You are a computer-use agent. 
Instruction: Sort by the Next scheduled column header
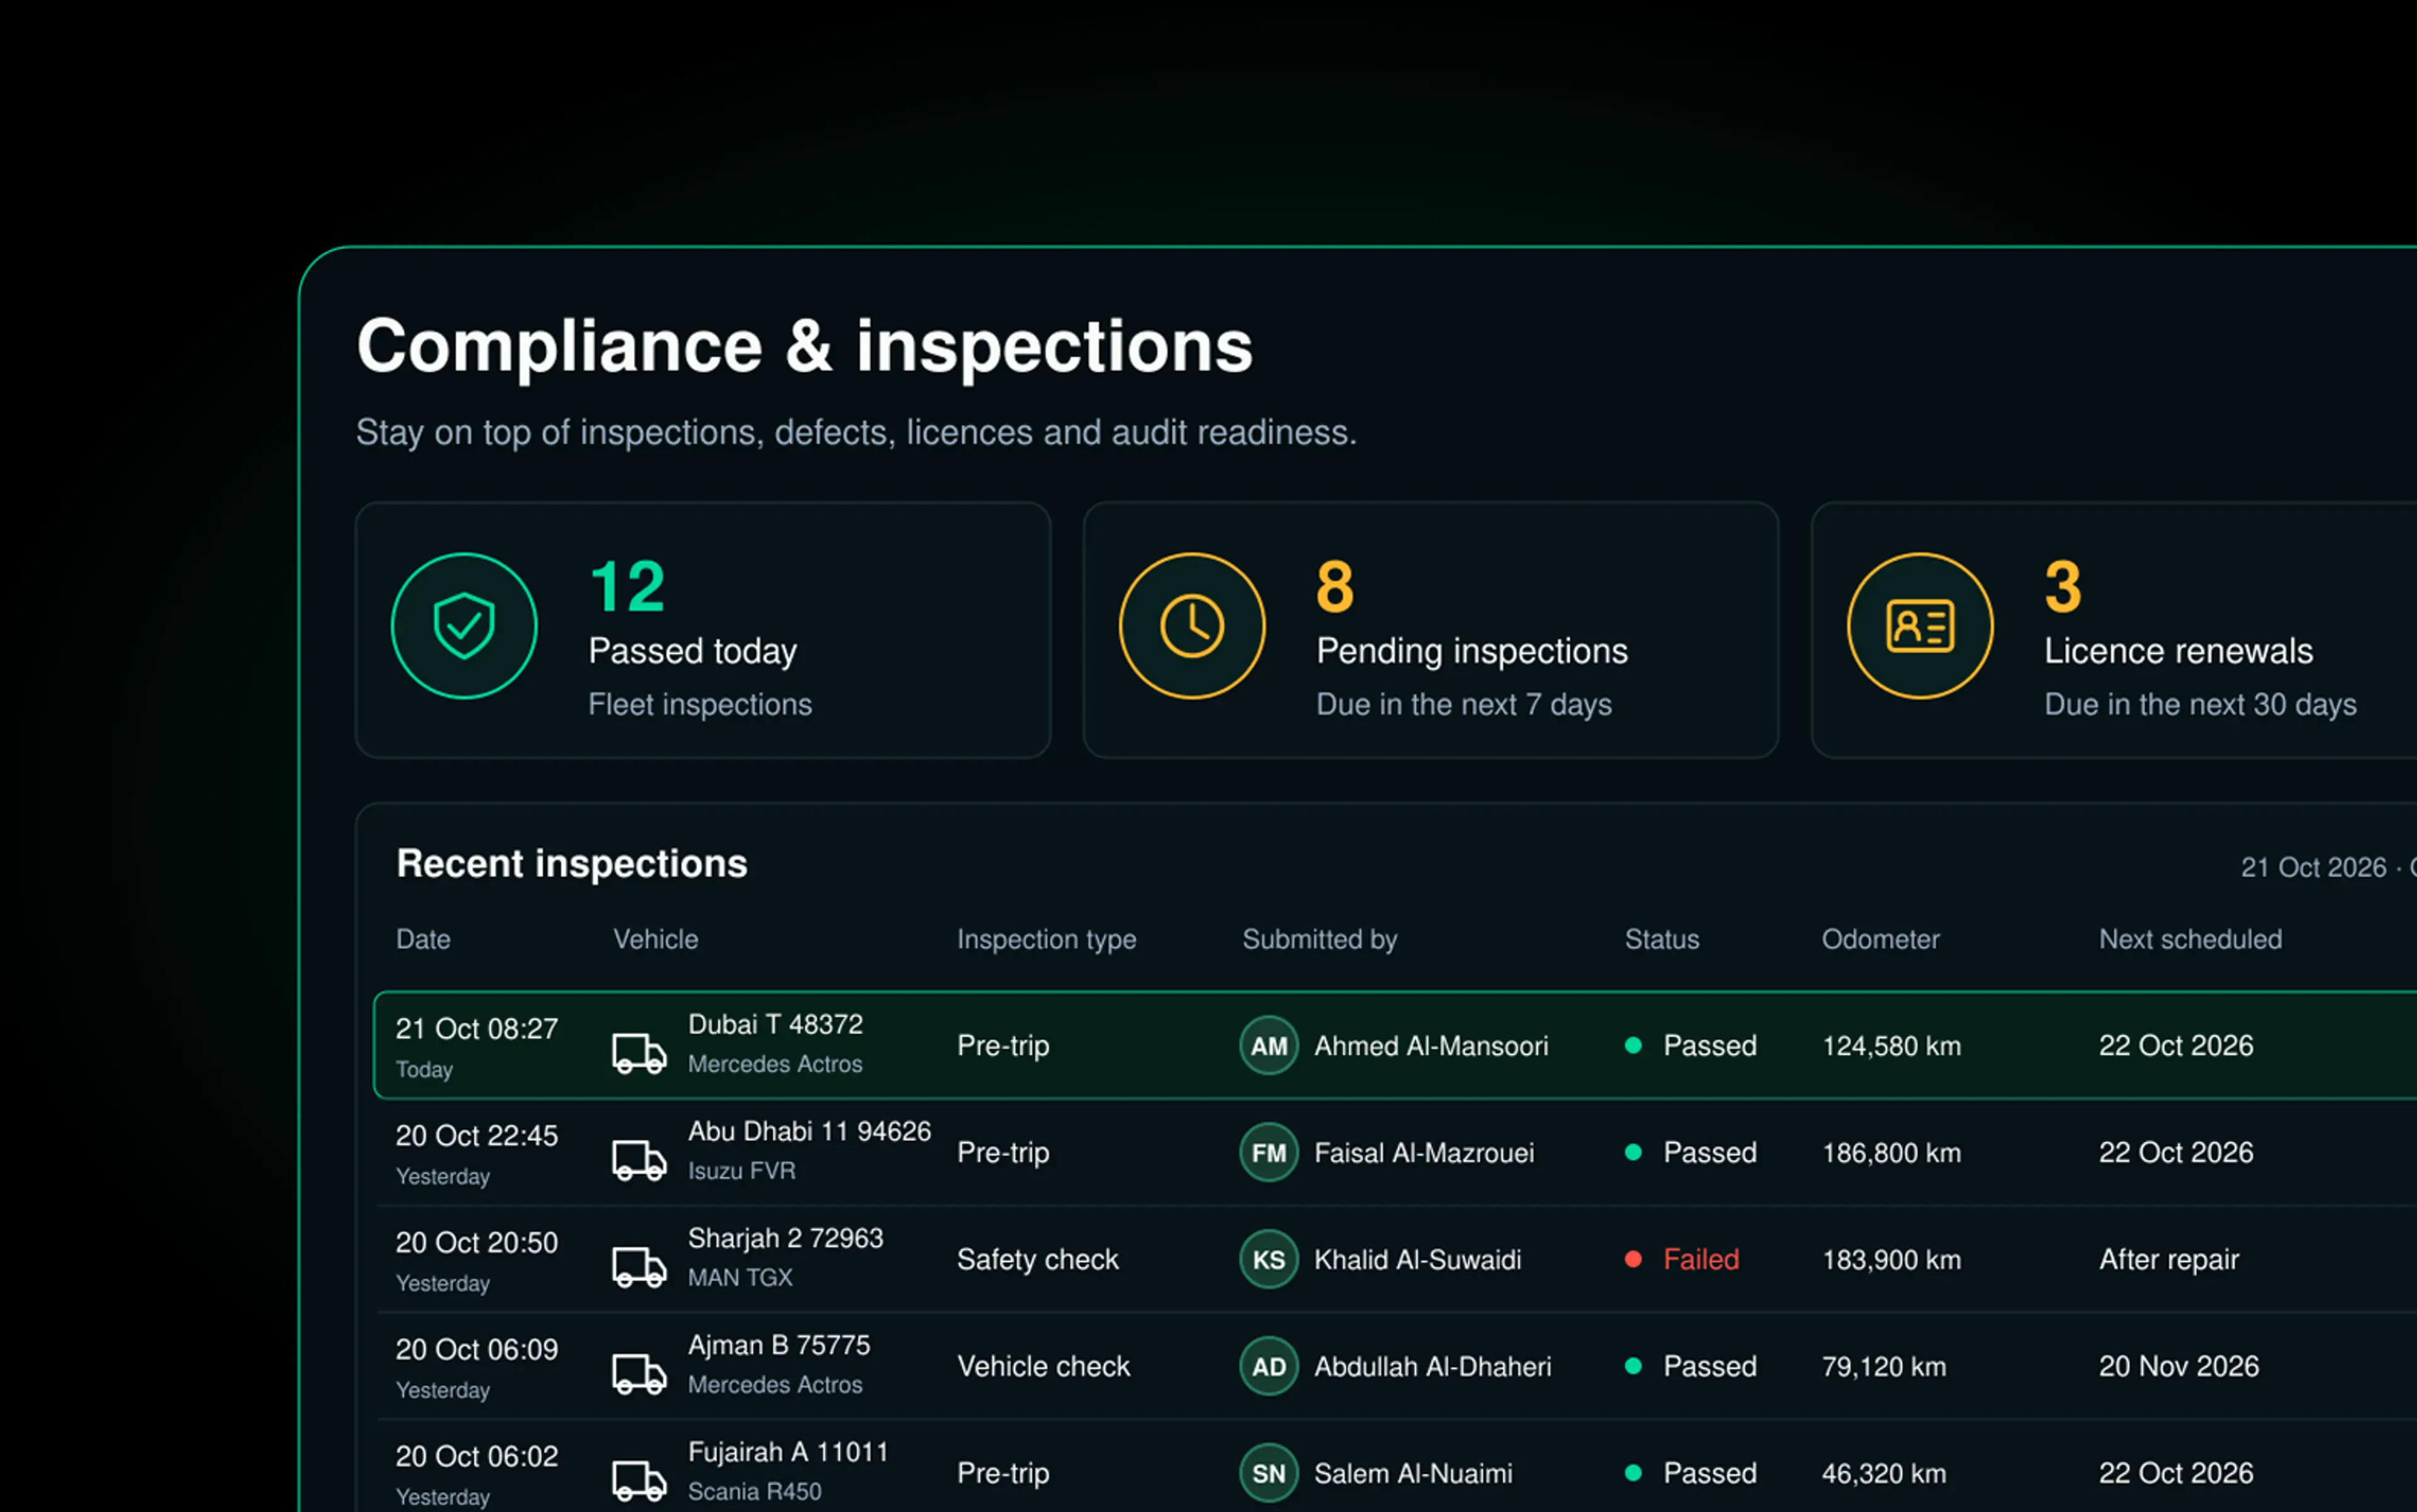coord(2191,939)
